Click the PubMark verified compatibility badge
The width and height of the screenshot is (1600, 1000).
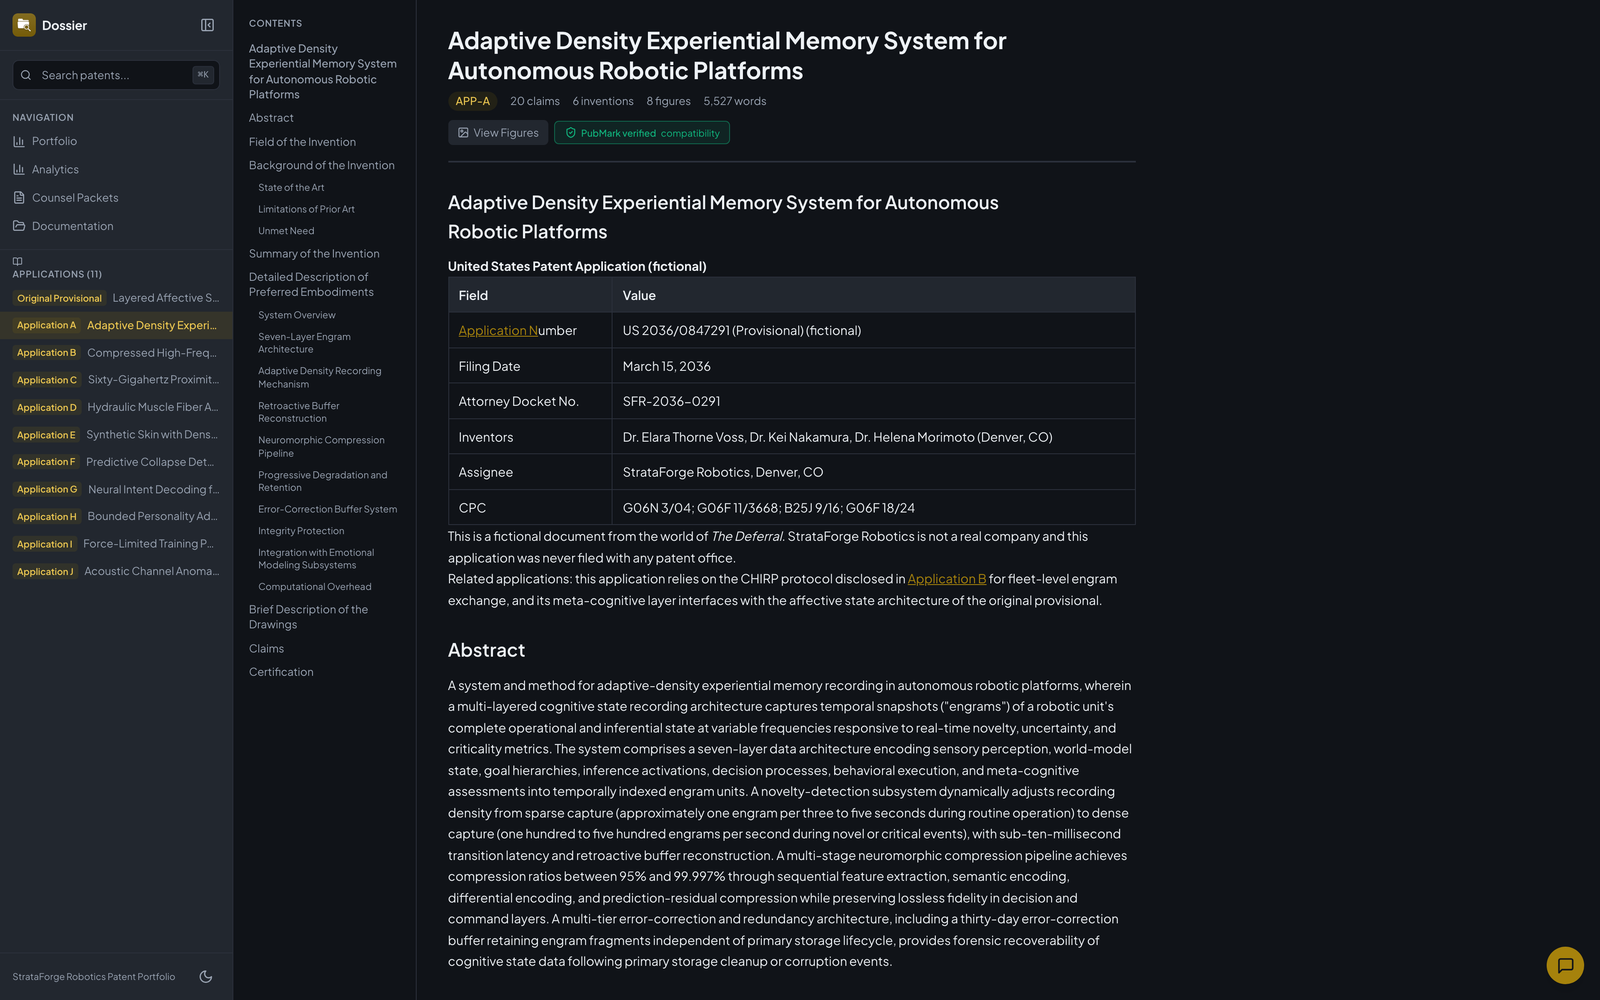(642, 133)
